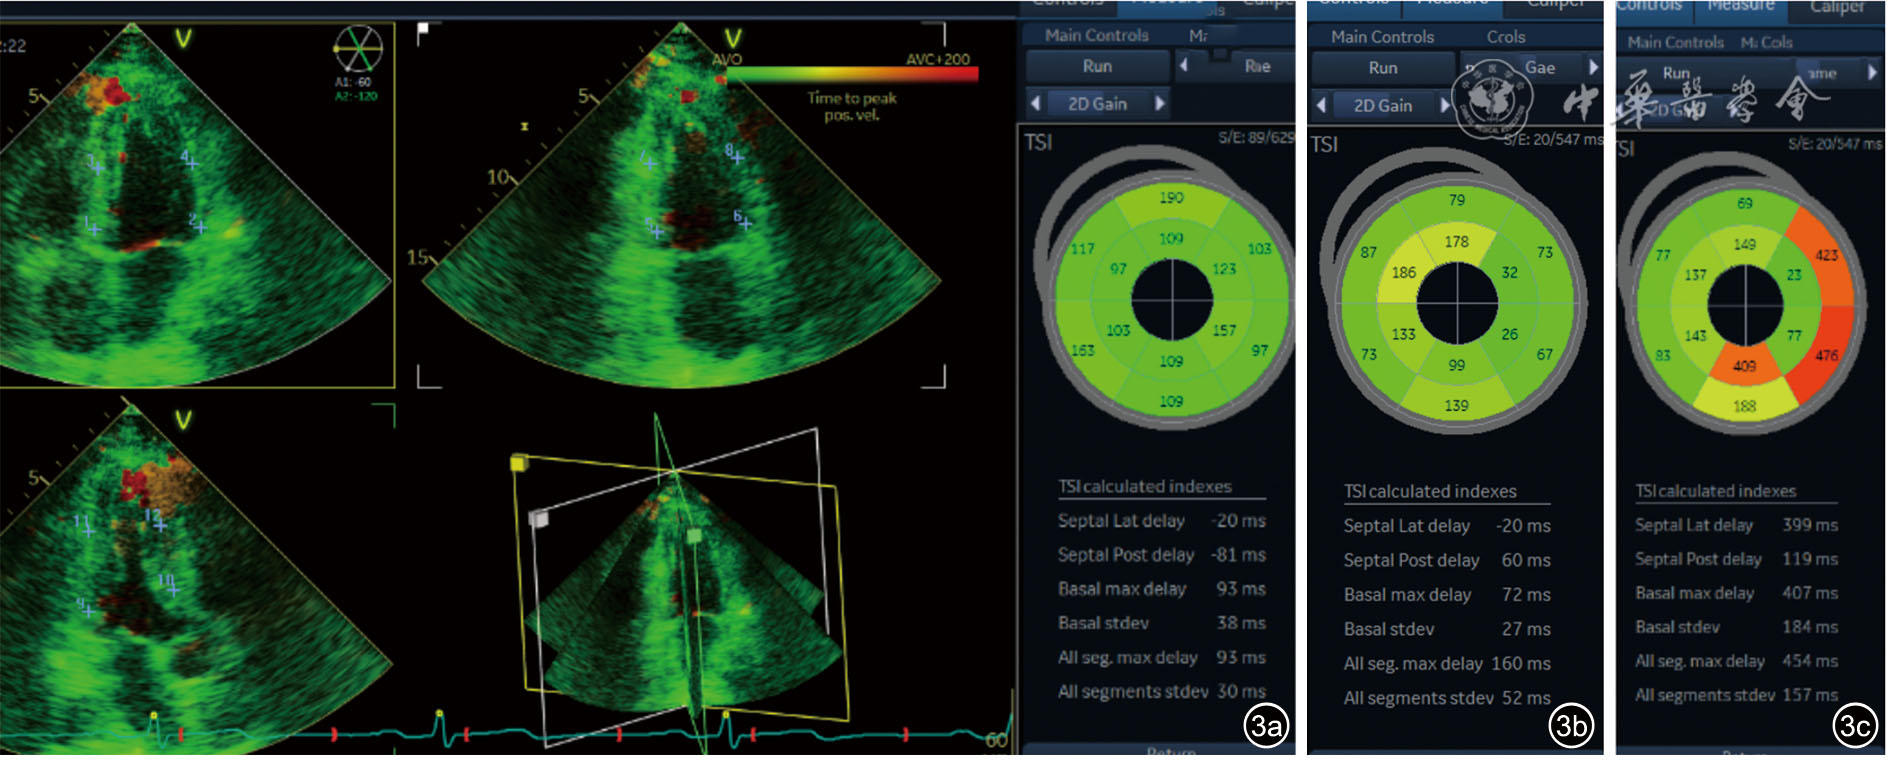Click the Run button in panel 3a
The image size is (1890, 760).
(1096, 66)
